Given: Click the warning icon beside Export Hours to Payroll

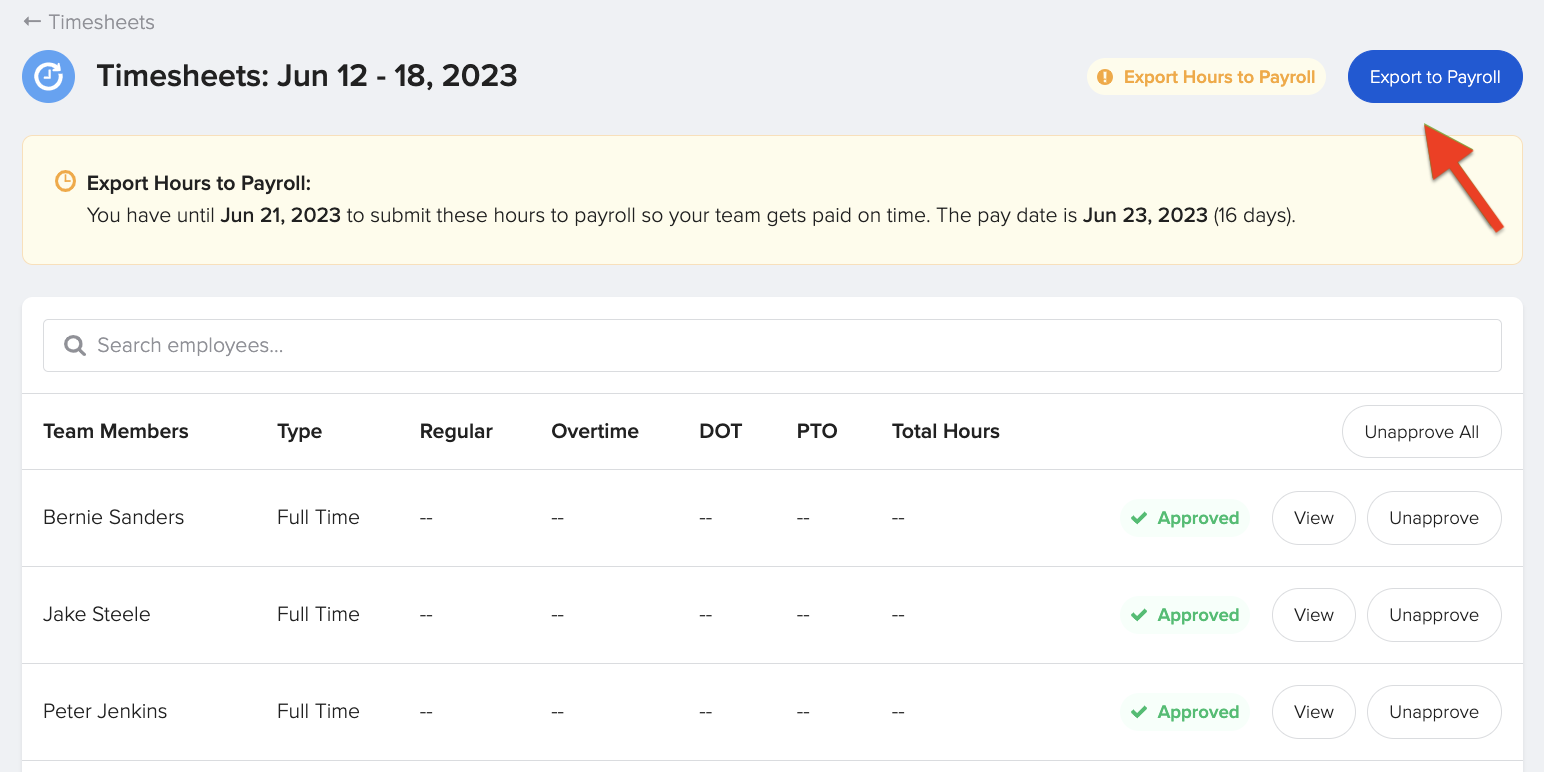Looking at the screenshot, I should 1106,76.
